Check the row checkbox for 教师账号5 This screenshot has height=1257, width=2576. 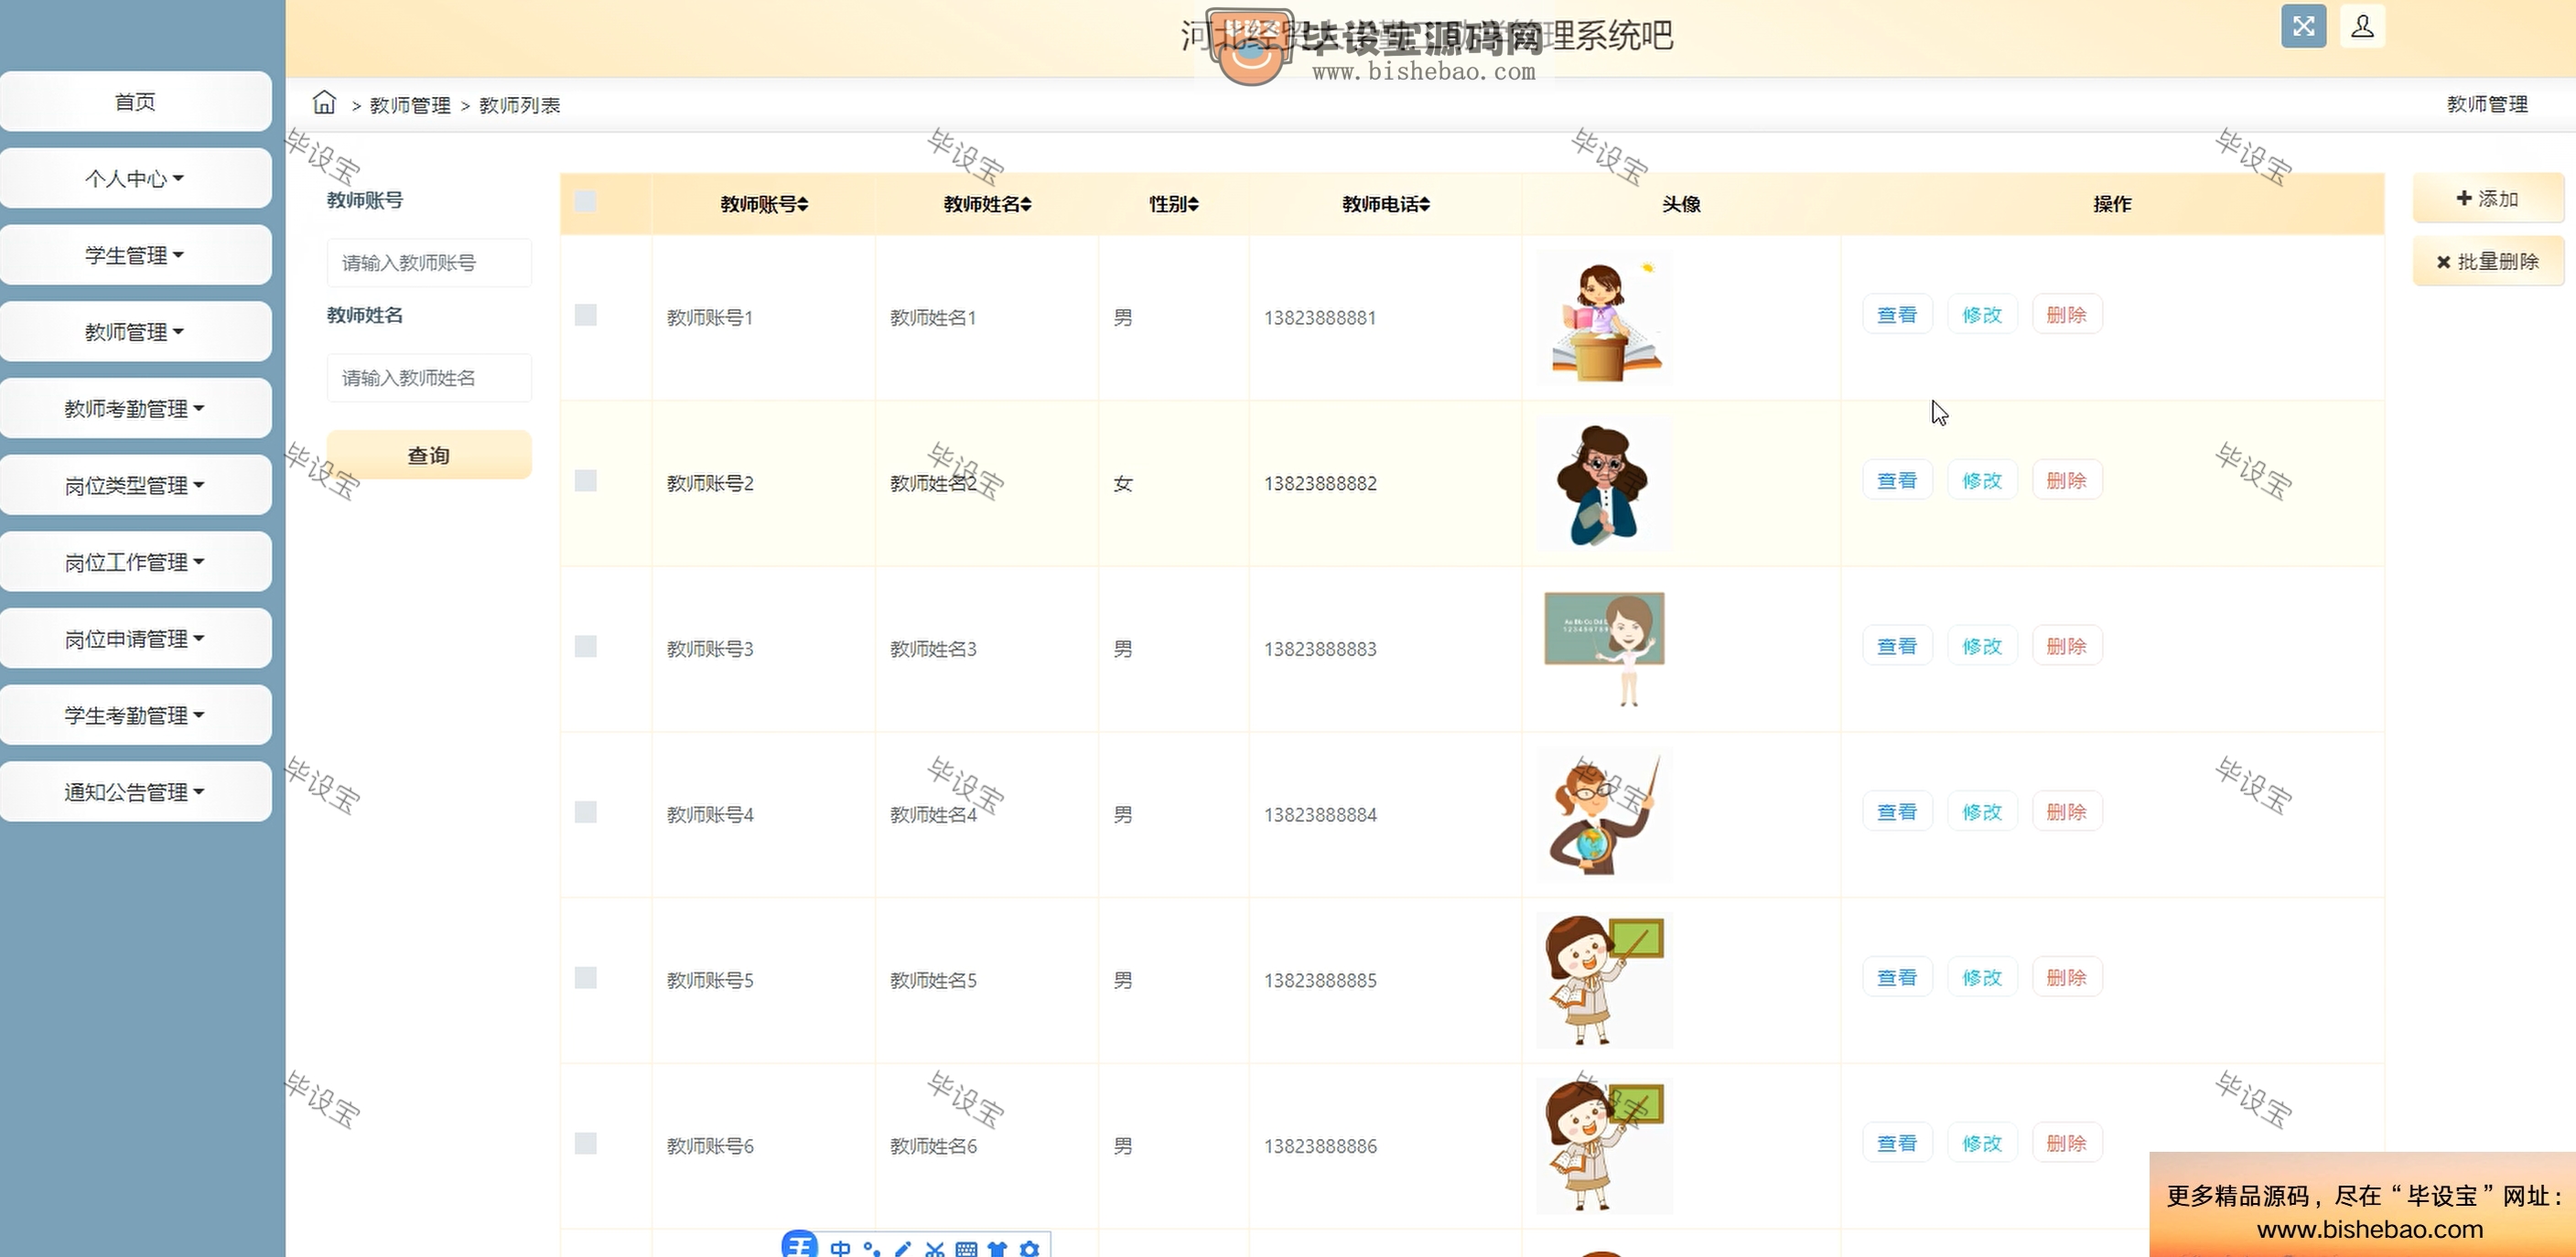pyautogui.click(x=586, y=977)
